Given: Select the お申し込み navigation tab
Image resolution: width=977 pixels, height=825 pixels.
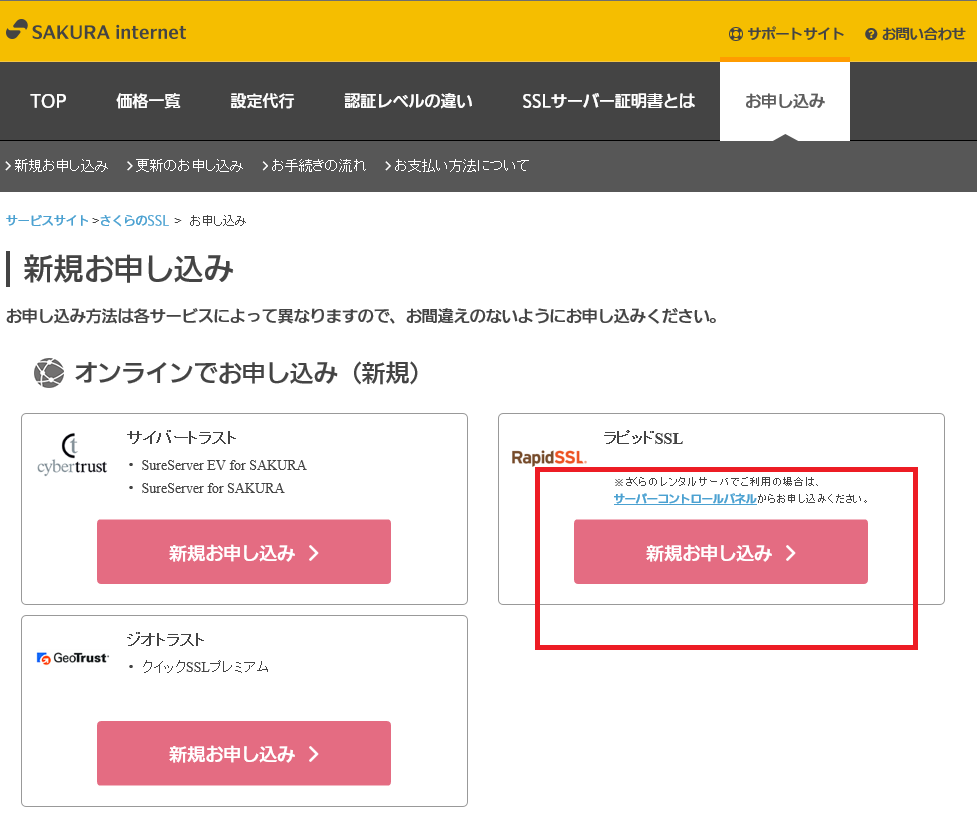Looking at the screenshot, I should pos(785,101).
